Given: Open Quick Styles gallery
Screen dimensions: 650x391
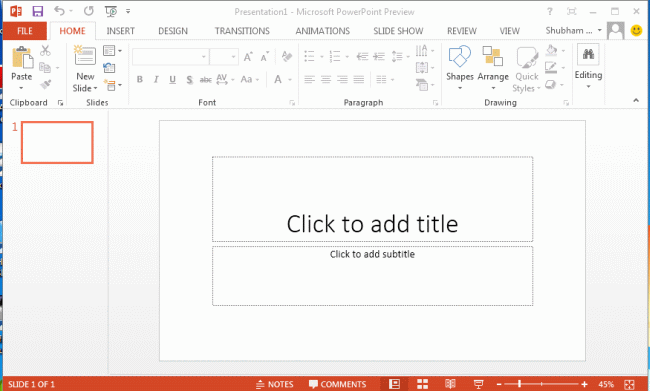Looking at the screenshot, I should [526, 70].
